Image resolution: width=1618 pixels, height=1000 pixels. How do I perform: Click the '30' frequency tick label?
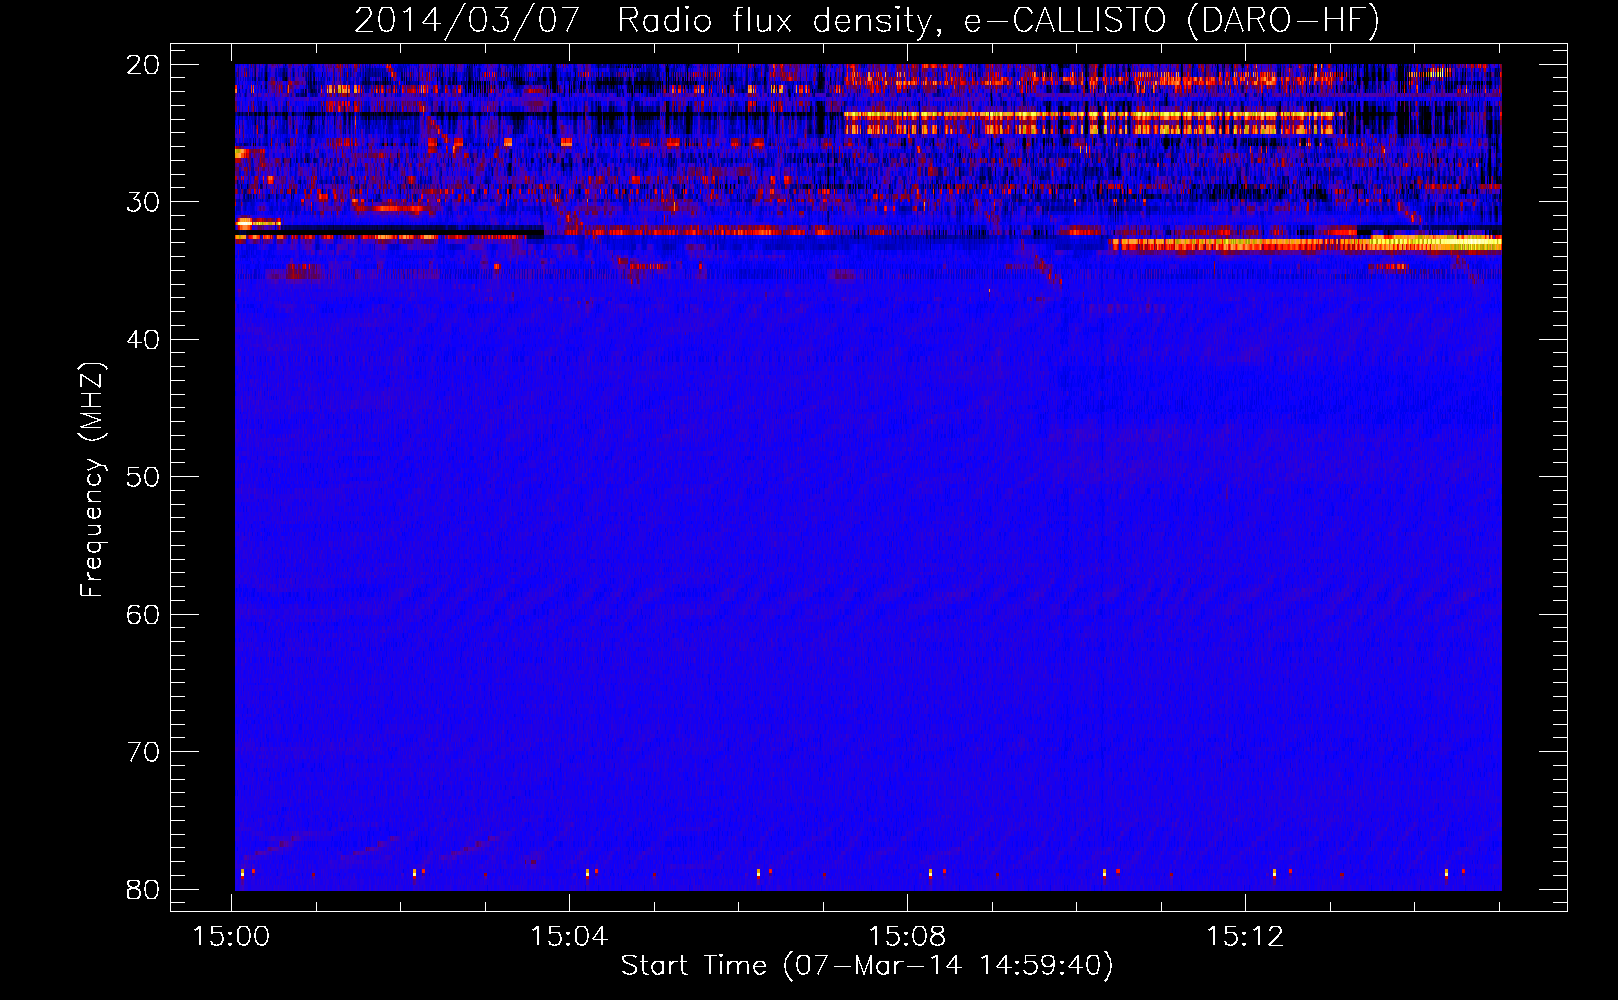(143, 202)
